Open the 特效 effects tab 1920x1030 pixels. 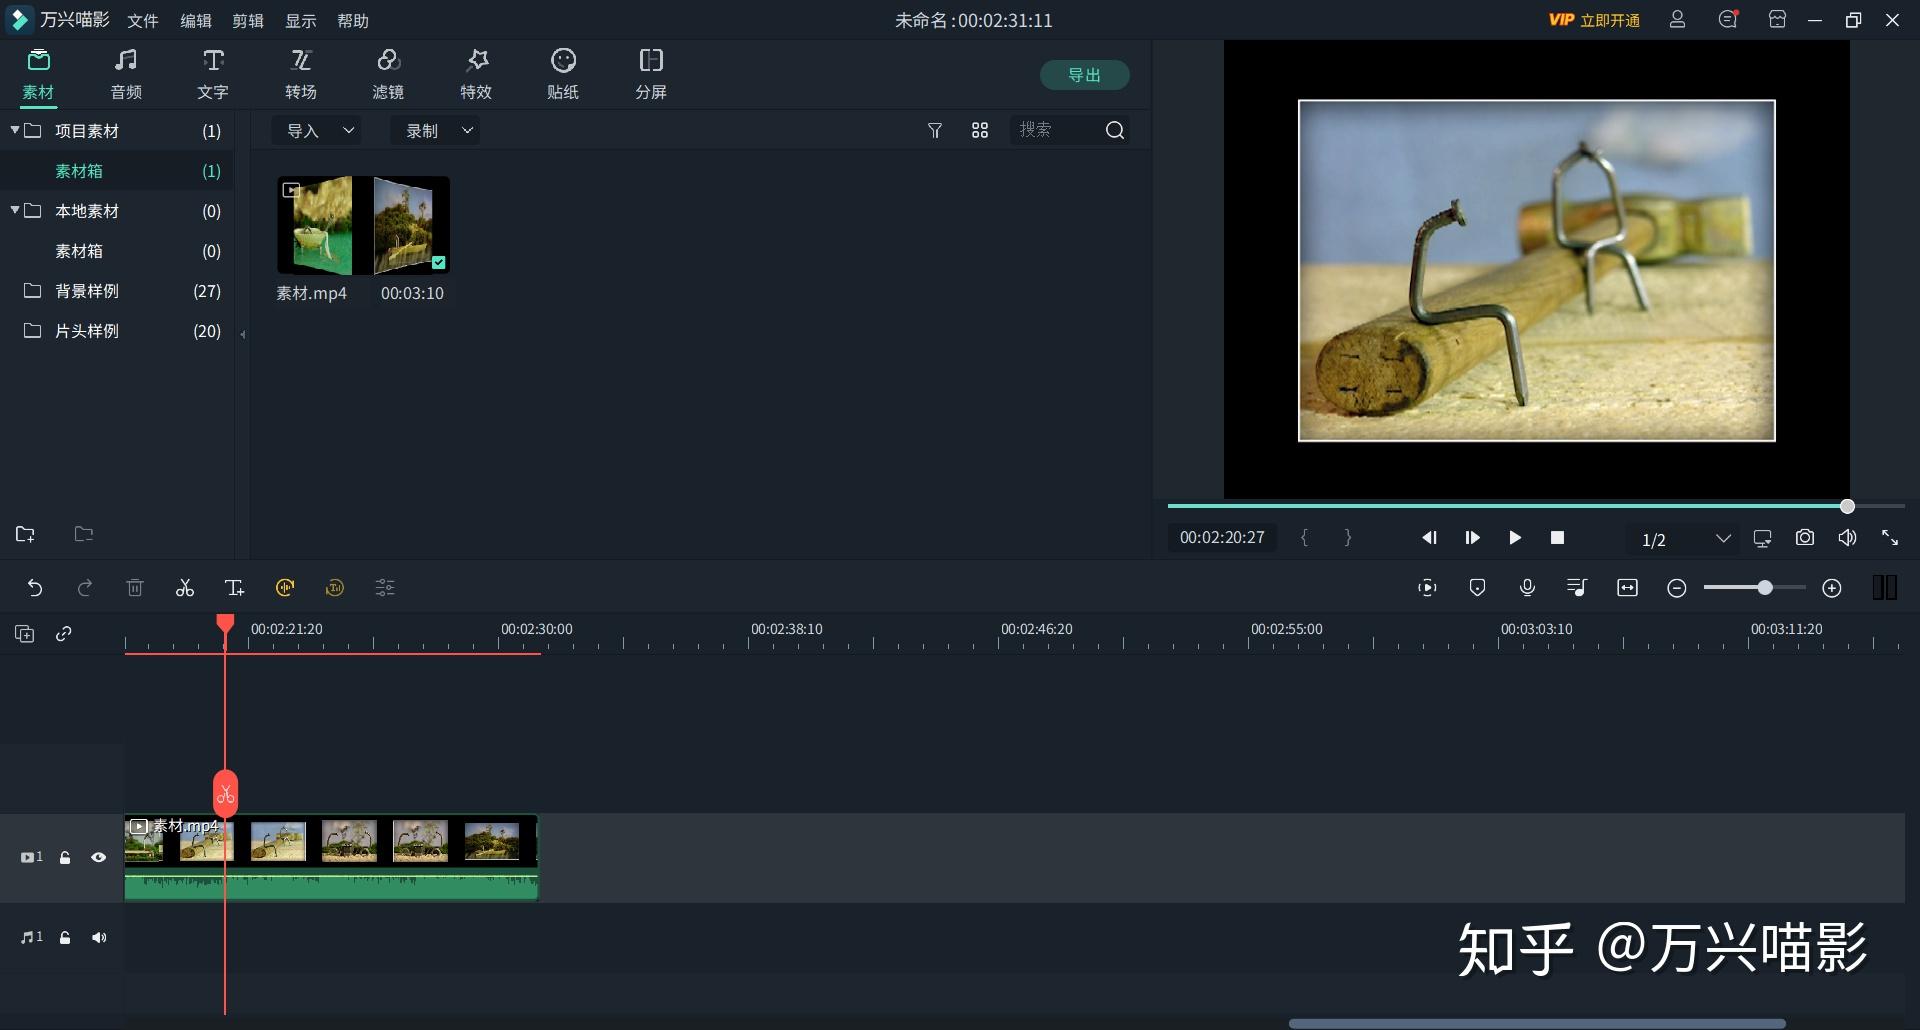pos(476,74)
